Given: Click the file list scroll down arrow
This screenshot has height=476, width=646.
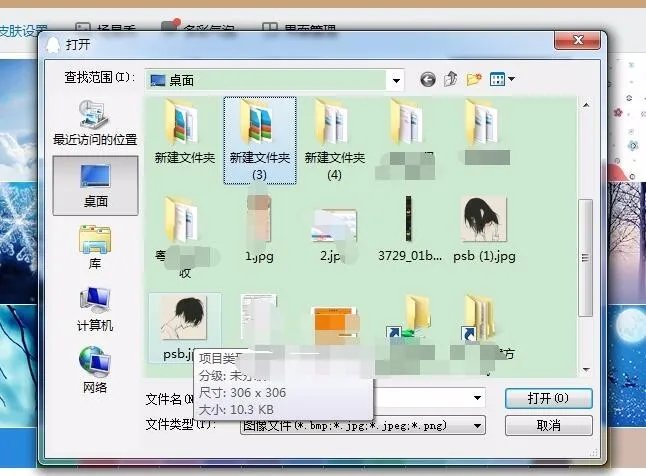Looking at the screenshot, I should pos(586,370).
